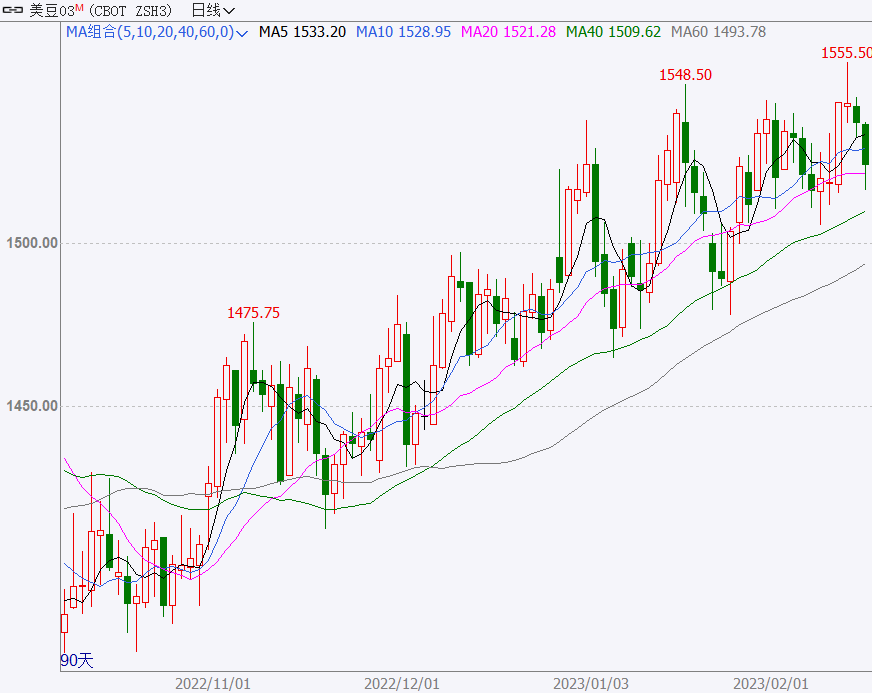Click the 1475.75 high price label
872x693 pixels.
point(254,313)
